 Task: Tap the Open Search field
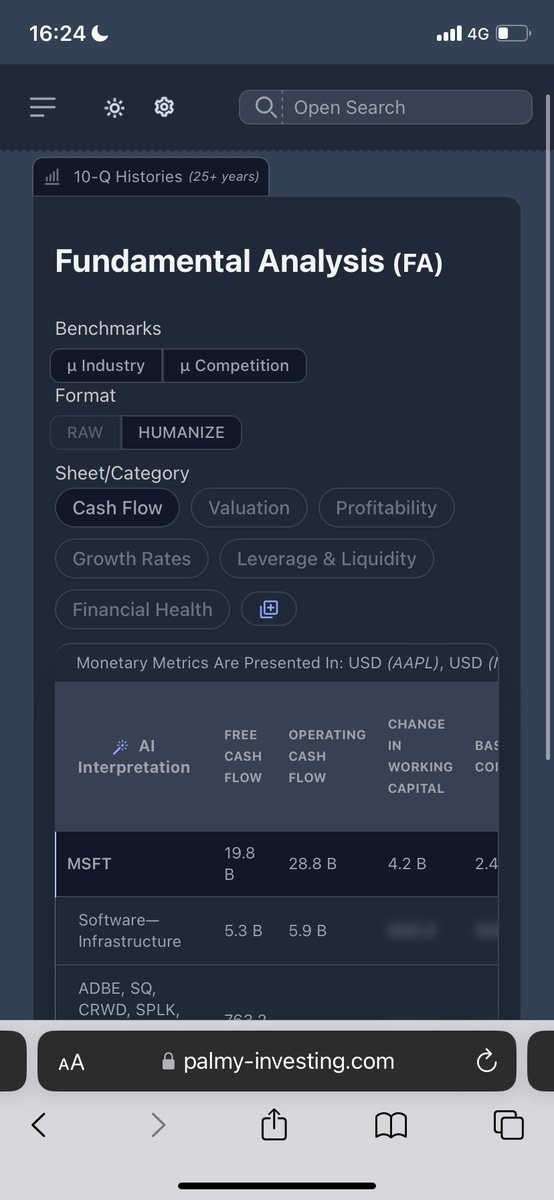(386, 107)
